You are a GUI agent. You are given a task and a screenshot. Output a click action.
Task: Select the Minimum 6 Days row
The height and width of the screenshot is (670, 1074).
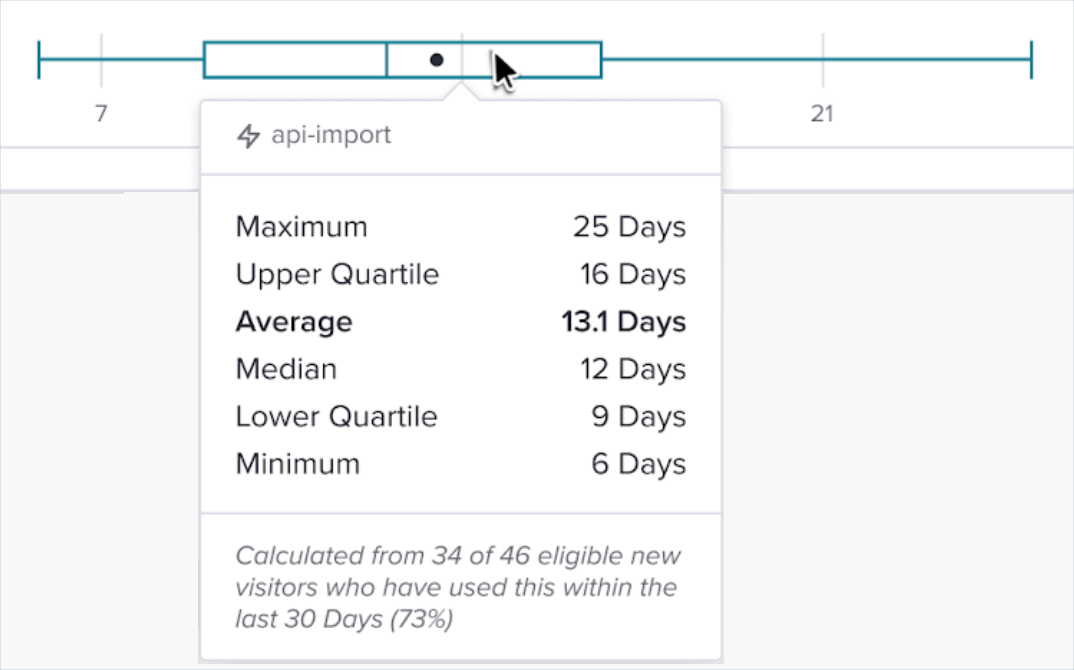460,464
